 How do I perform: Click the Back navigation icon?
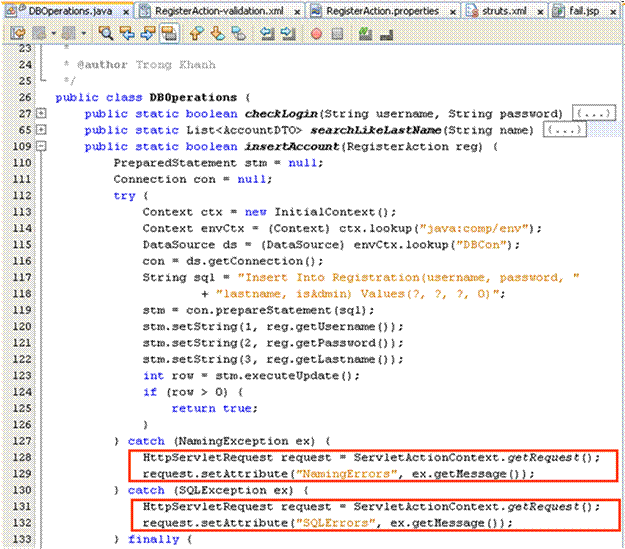(x=39, y=33)
